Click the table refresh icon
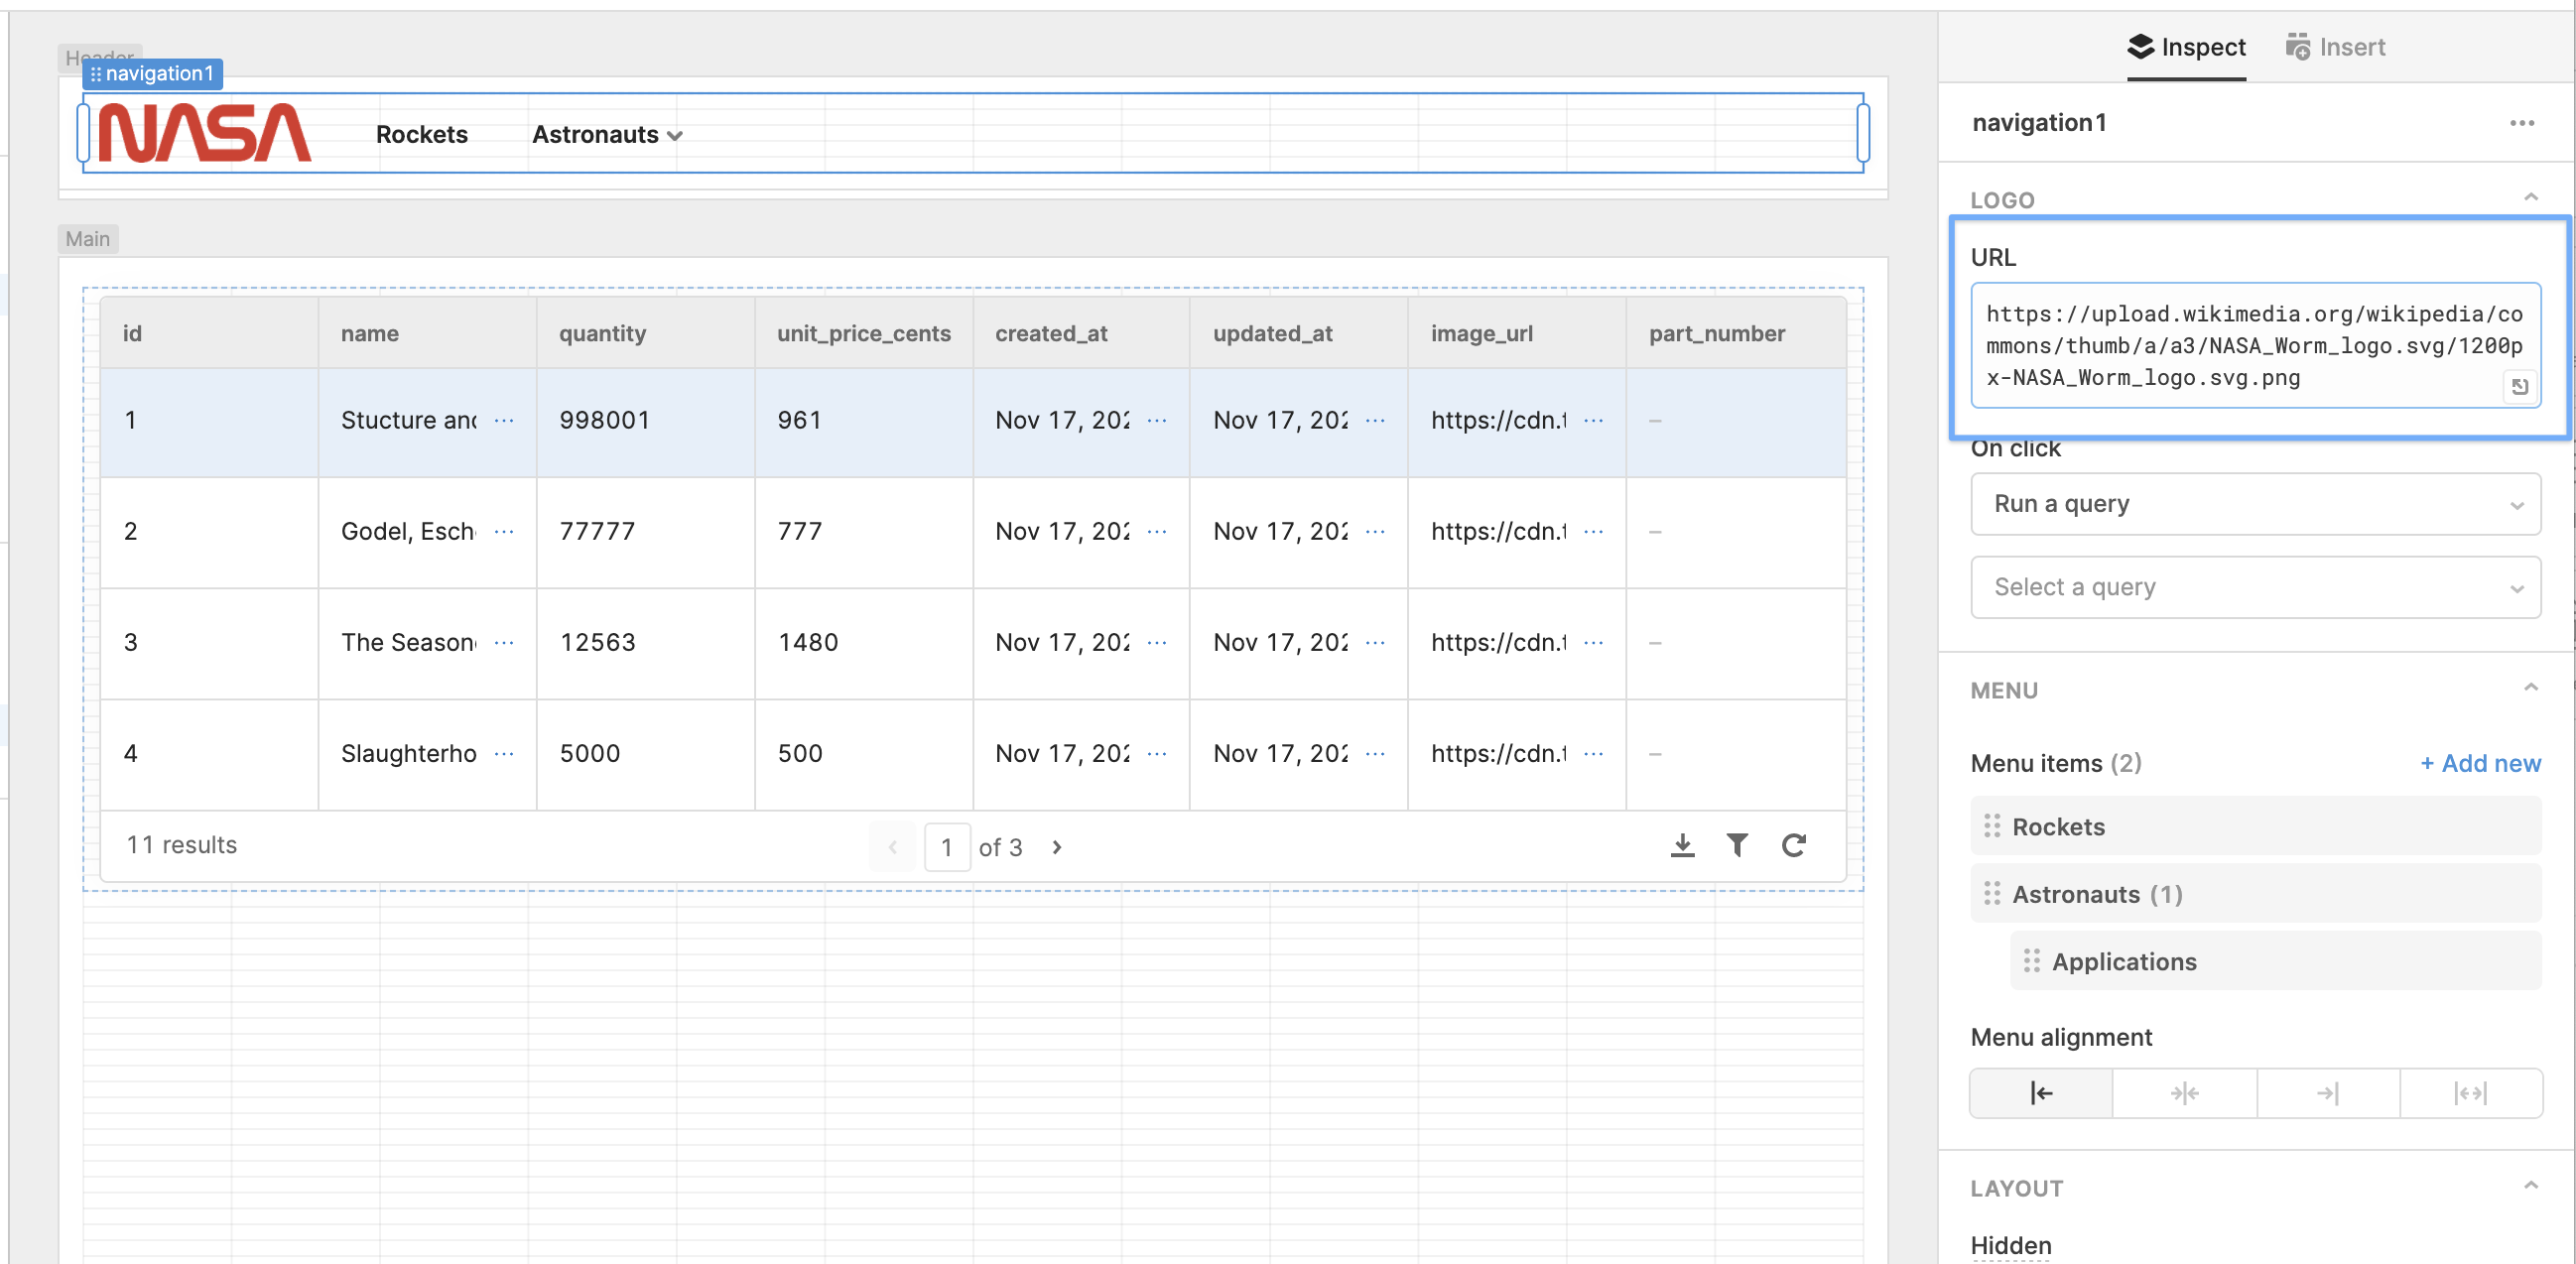Screen dimensions: 2576x1264 (1793, 846)
